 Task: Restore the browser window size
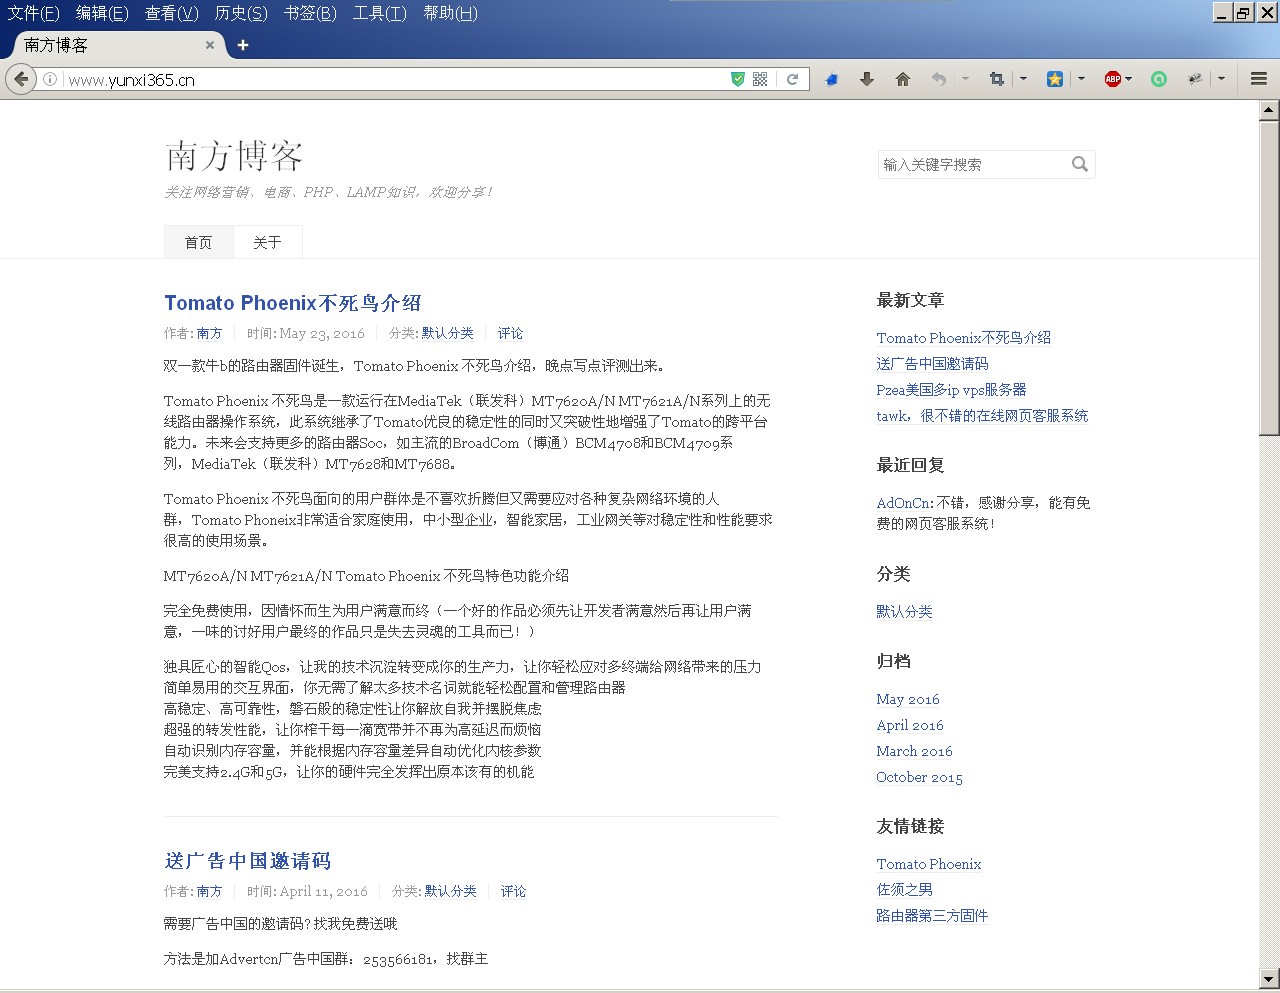click(x=1243, y=12)
